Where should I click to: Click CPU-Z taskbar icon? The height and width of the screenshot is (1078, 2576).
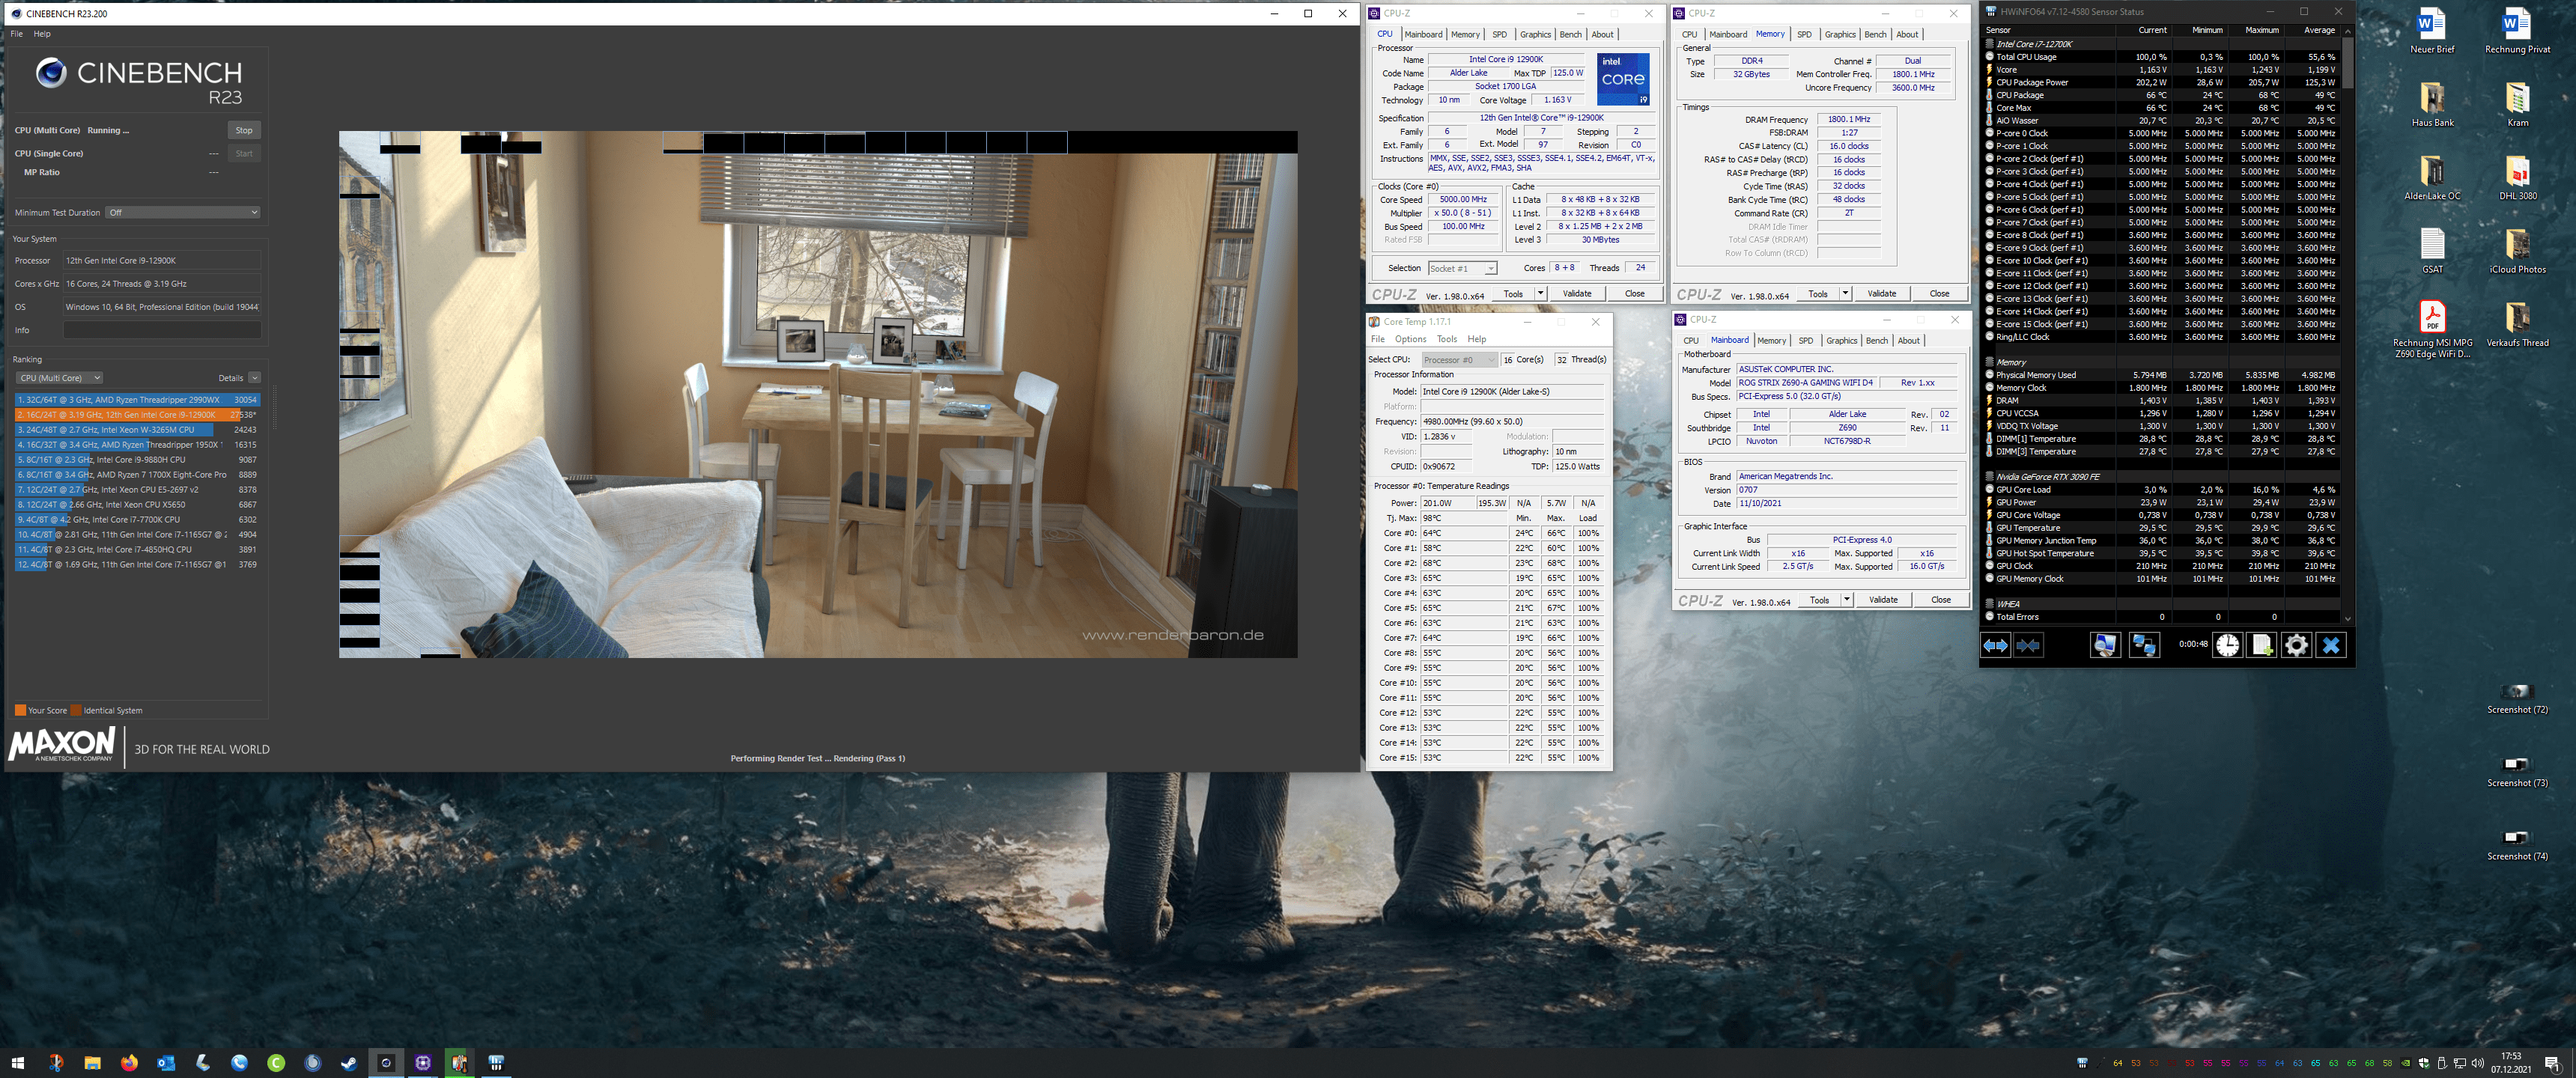click(x=423, y=1062)
